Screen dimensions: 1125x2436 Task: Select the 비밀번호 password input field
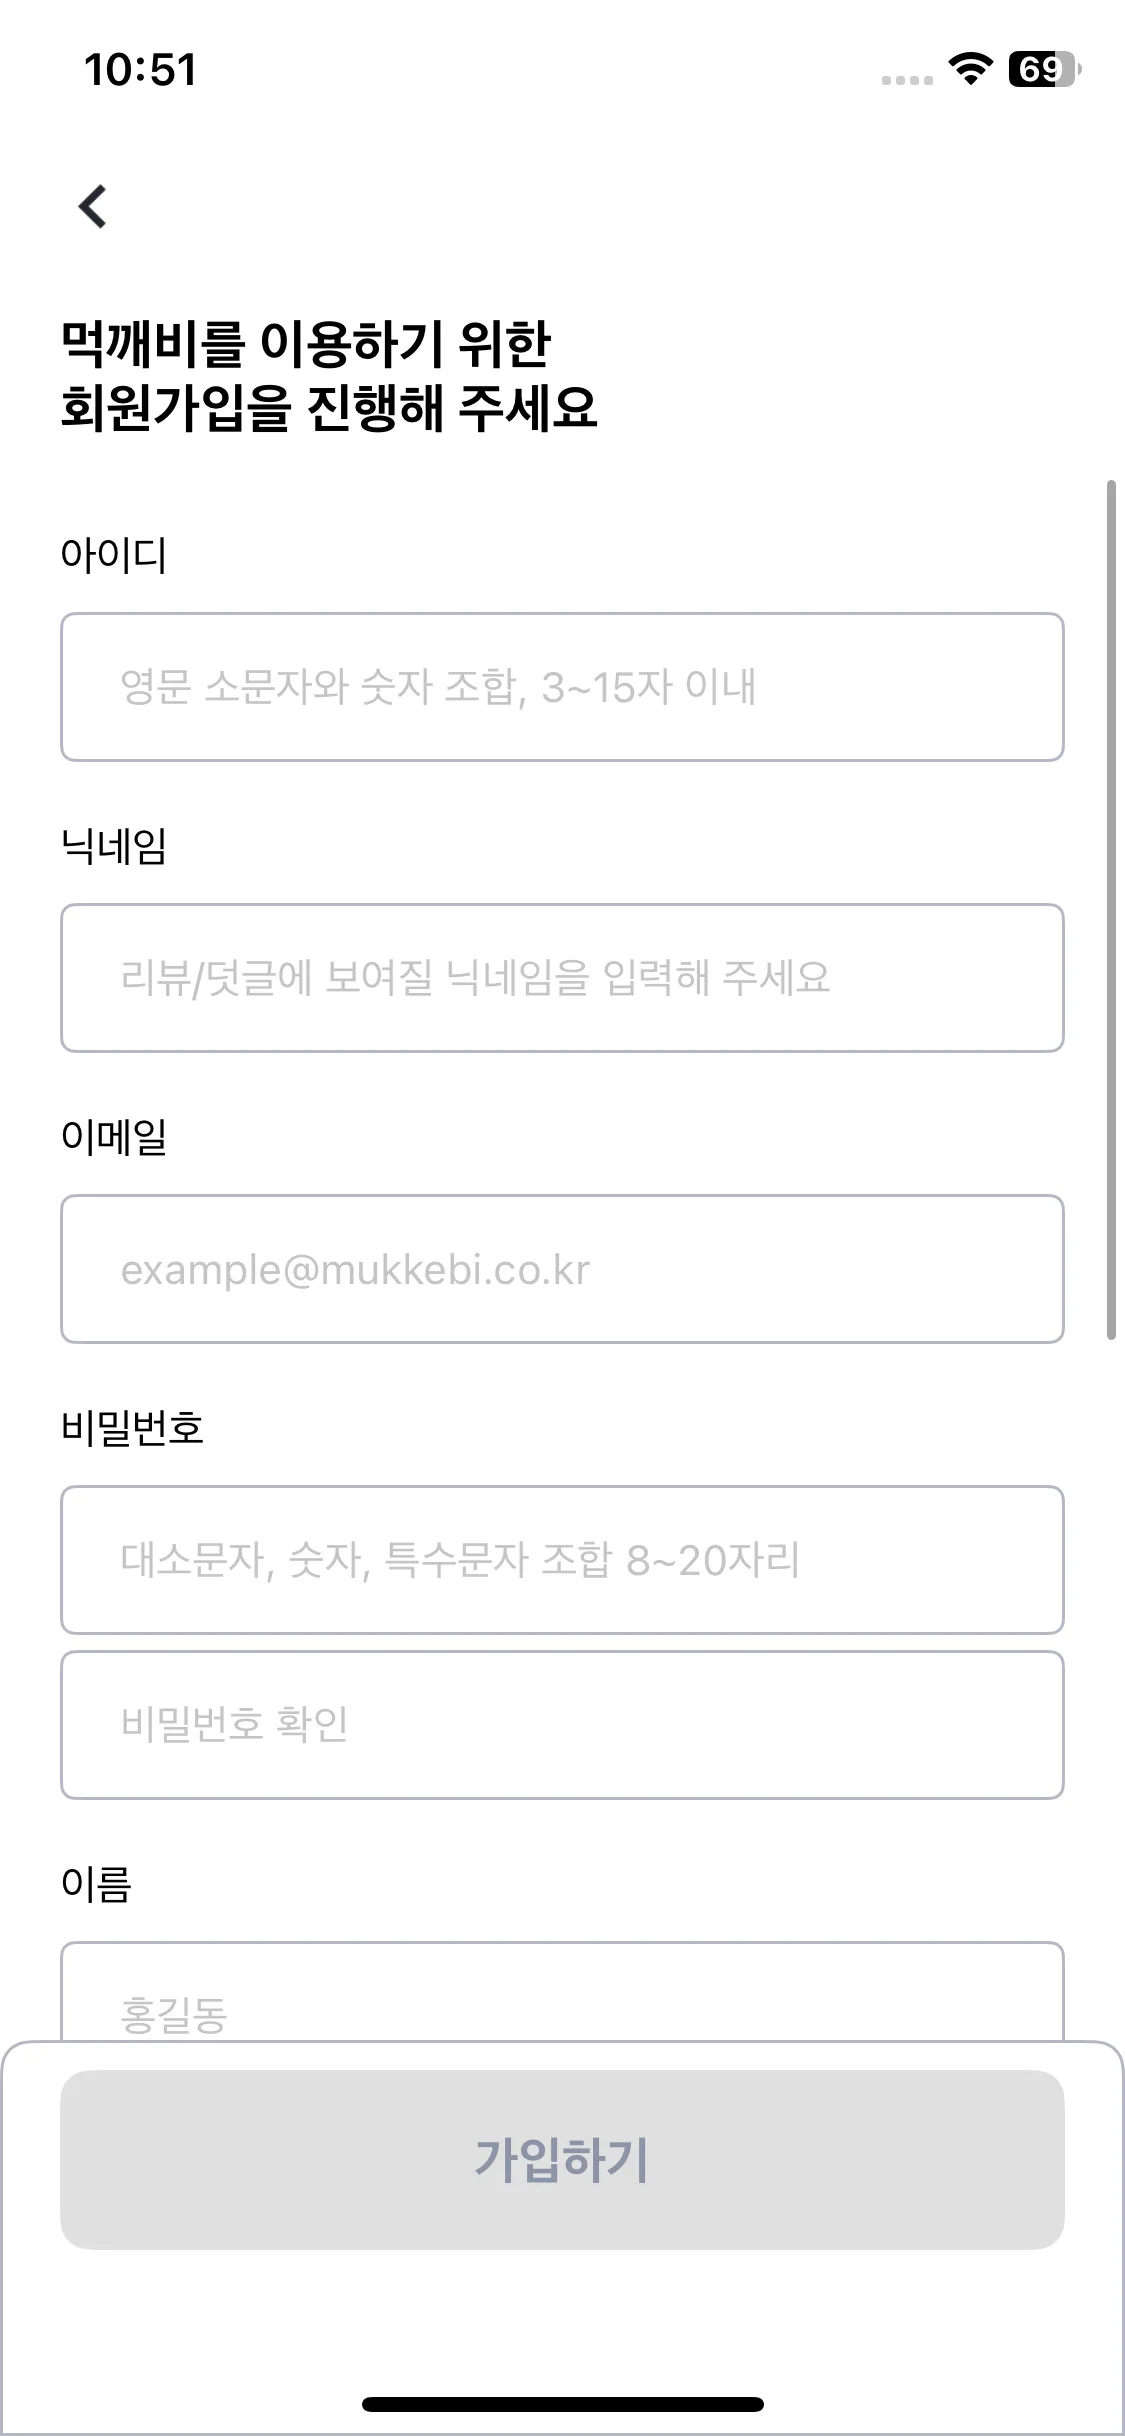562,1560
